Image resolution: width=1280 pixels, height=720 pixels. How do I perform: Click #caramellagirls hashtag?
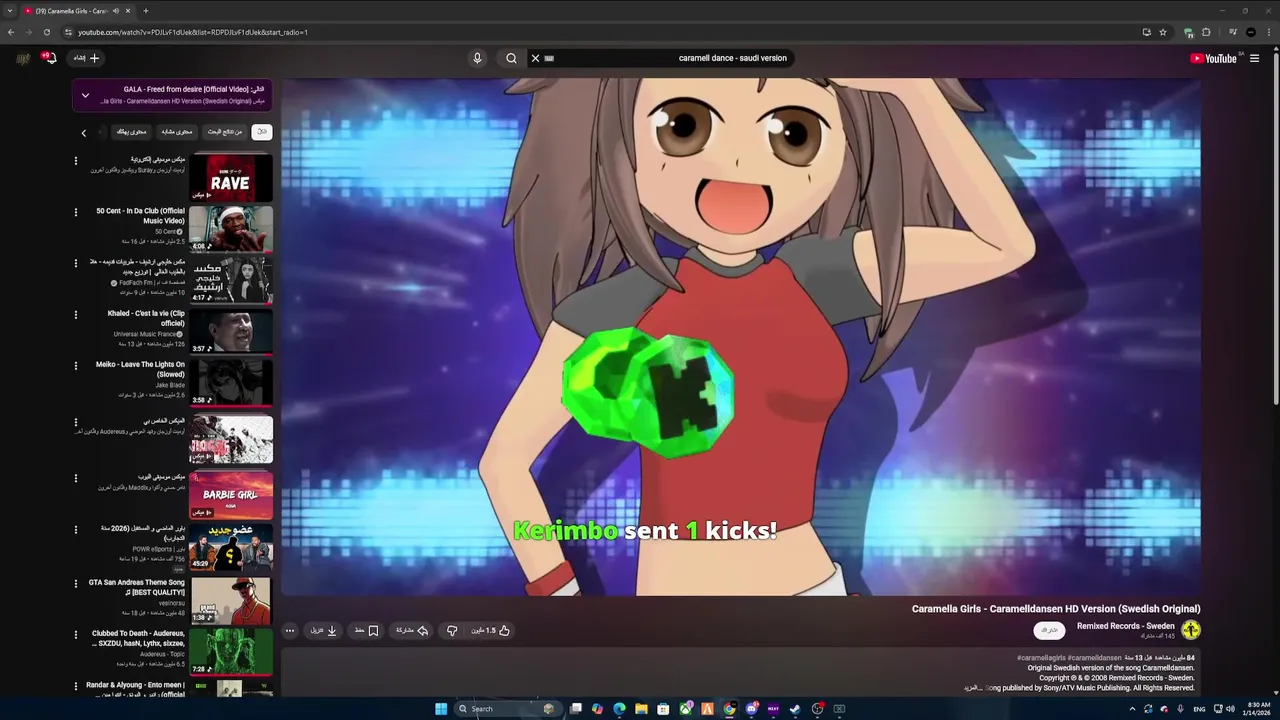[1041, 658]
